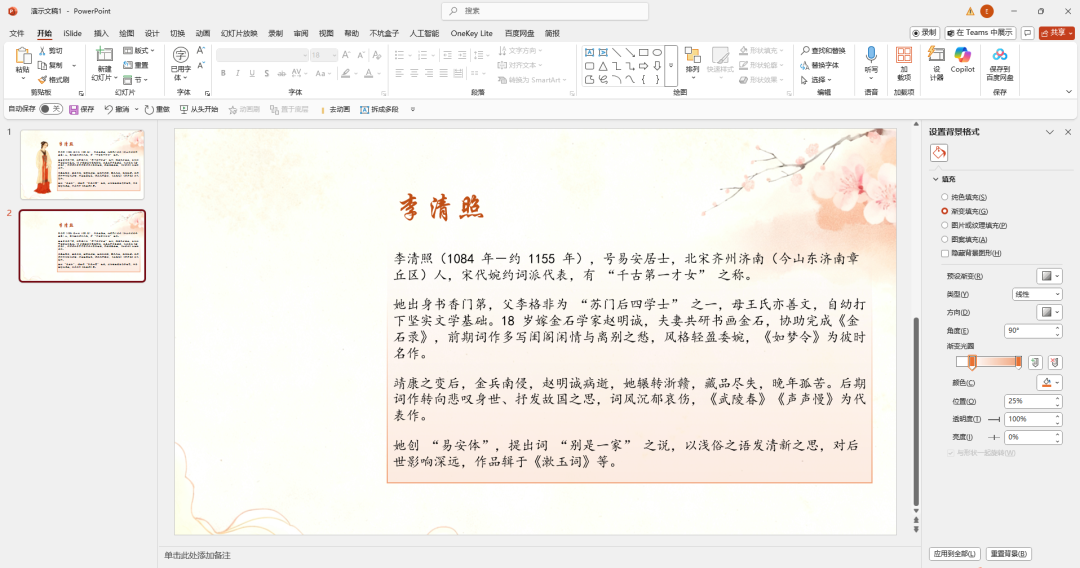
Task: Open the Section (节) dropdown
Action: pyautogui.click(x=134, y=80)
